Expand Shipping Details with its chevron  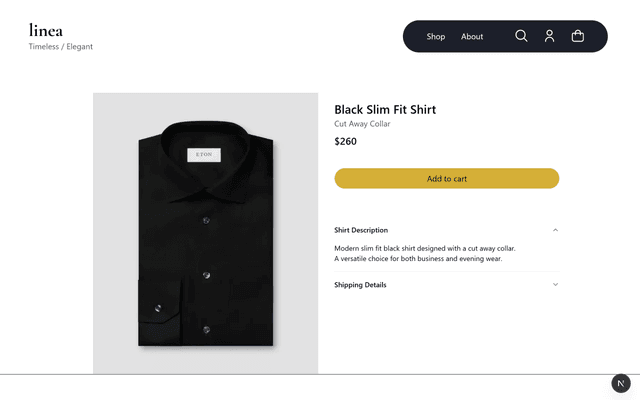[555, 285]
